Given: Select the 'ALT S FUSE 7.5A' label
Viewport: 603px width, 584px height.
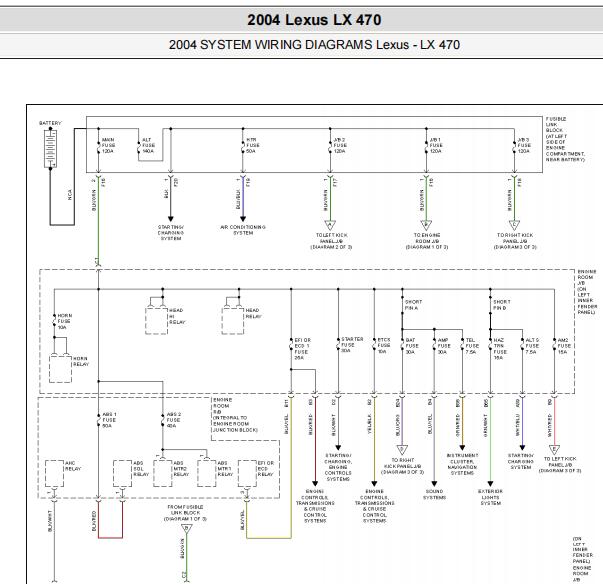Looking at the screenshot, I should pos(532,346).
